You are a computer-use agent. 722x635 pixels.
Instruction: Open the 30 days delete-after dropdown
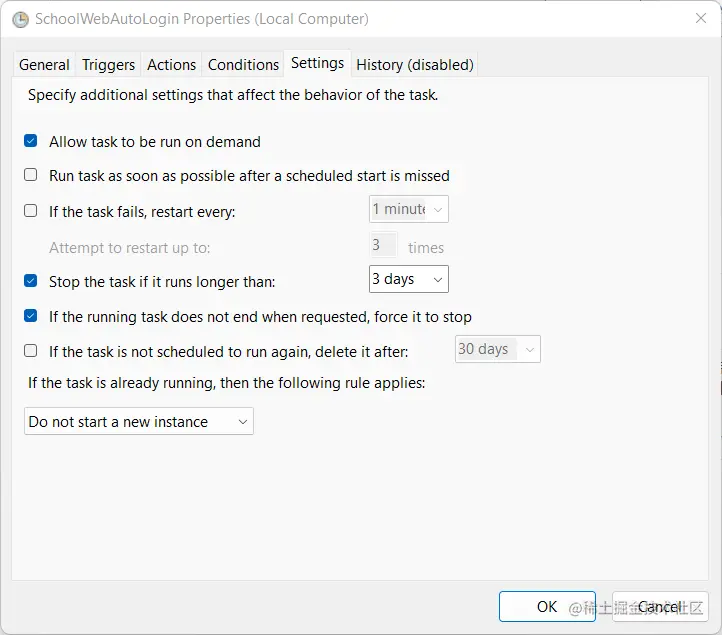pyautogui.click(x=497, y=349)
